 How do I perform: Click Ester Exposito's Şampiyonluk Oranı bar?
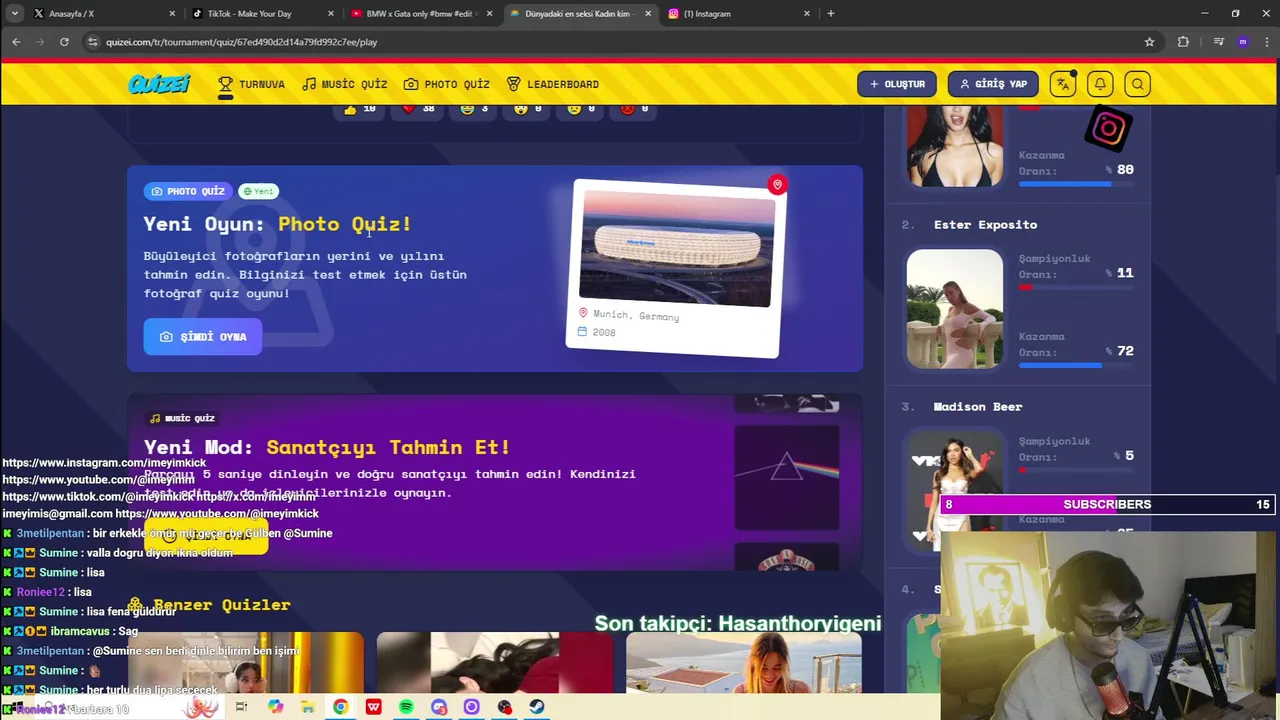tap(1076, 287)
